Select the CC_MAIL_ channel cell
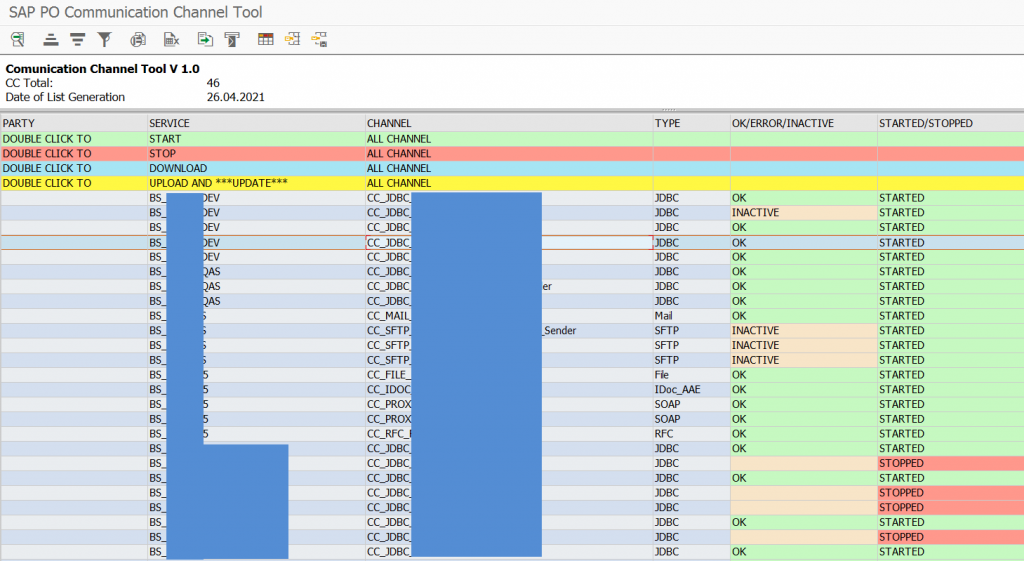This screenshot has height=561, width=1024. click(x=509, y=315)
